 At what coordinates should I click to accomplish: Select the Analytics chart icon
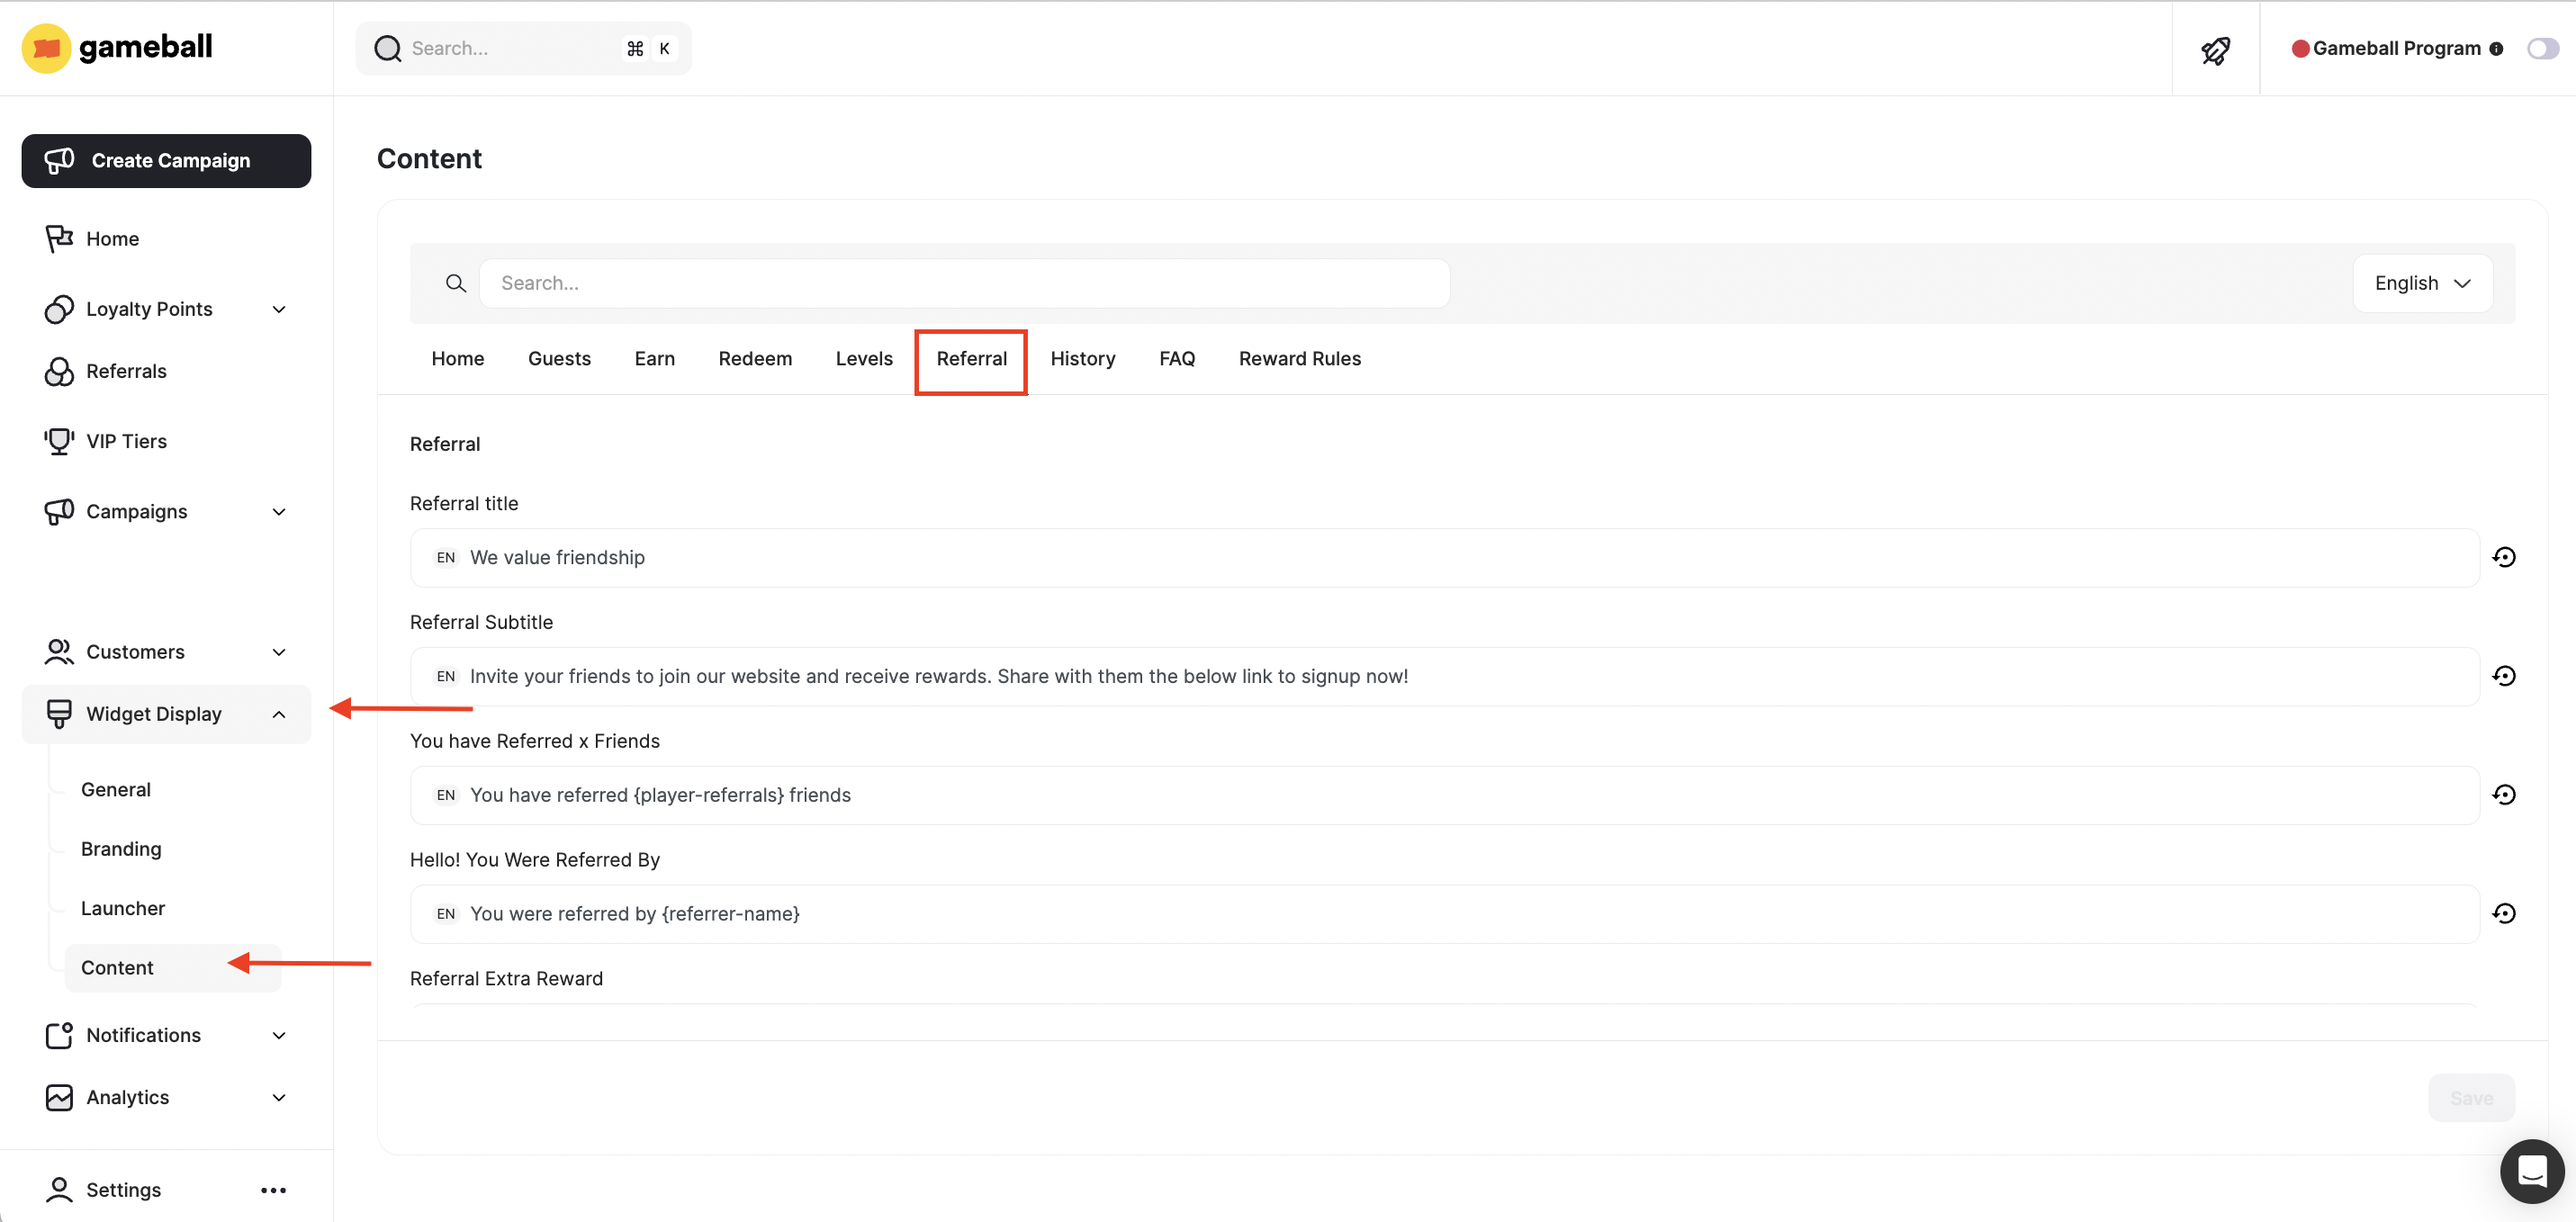(x=59, y=1097)
